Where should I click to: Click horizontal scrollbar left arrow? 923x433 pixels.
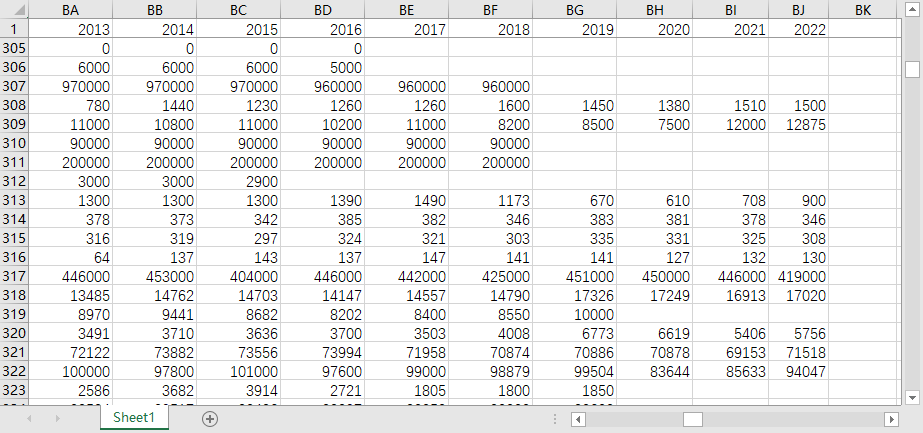[x=579, y=419]
